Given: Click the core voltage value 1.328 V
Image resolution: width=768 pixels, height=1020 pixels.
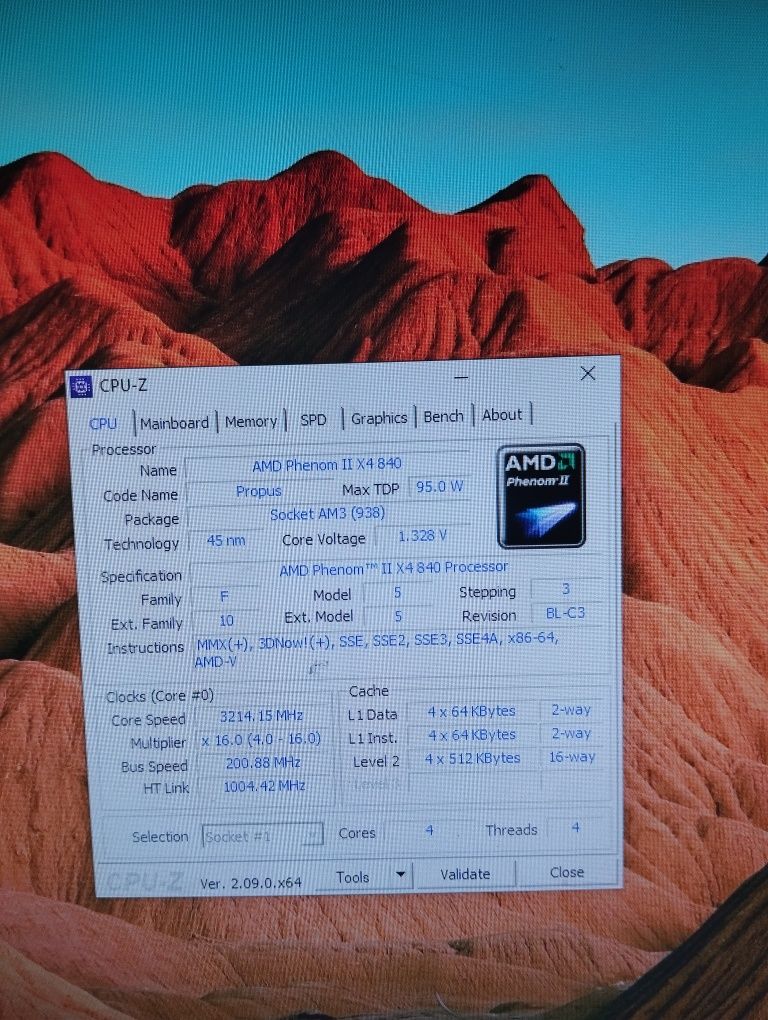Looking at the screenshot, I should tap(423, 536).
